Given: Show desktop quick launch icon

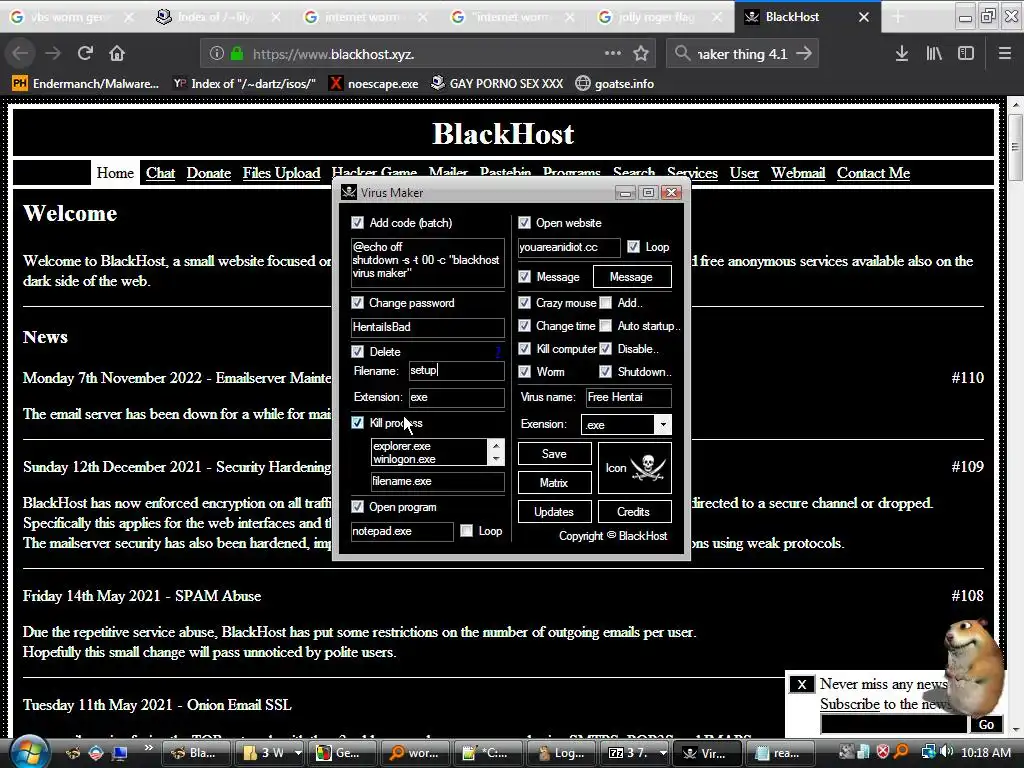Looking at the screenshot, I should 120,753.
